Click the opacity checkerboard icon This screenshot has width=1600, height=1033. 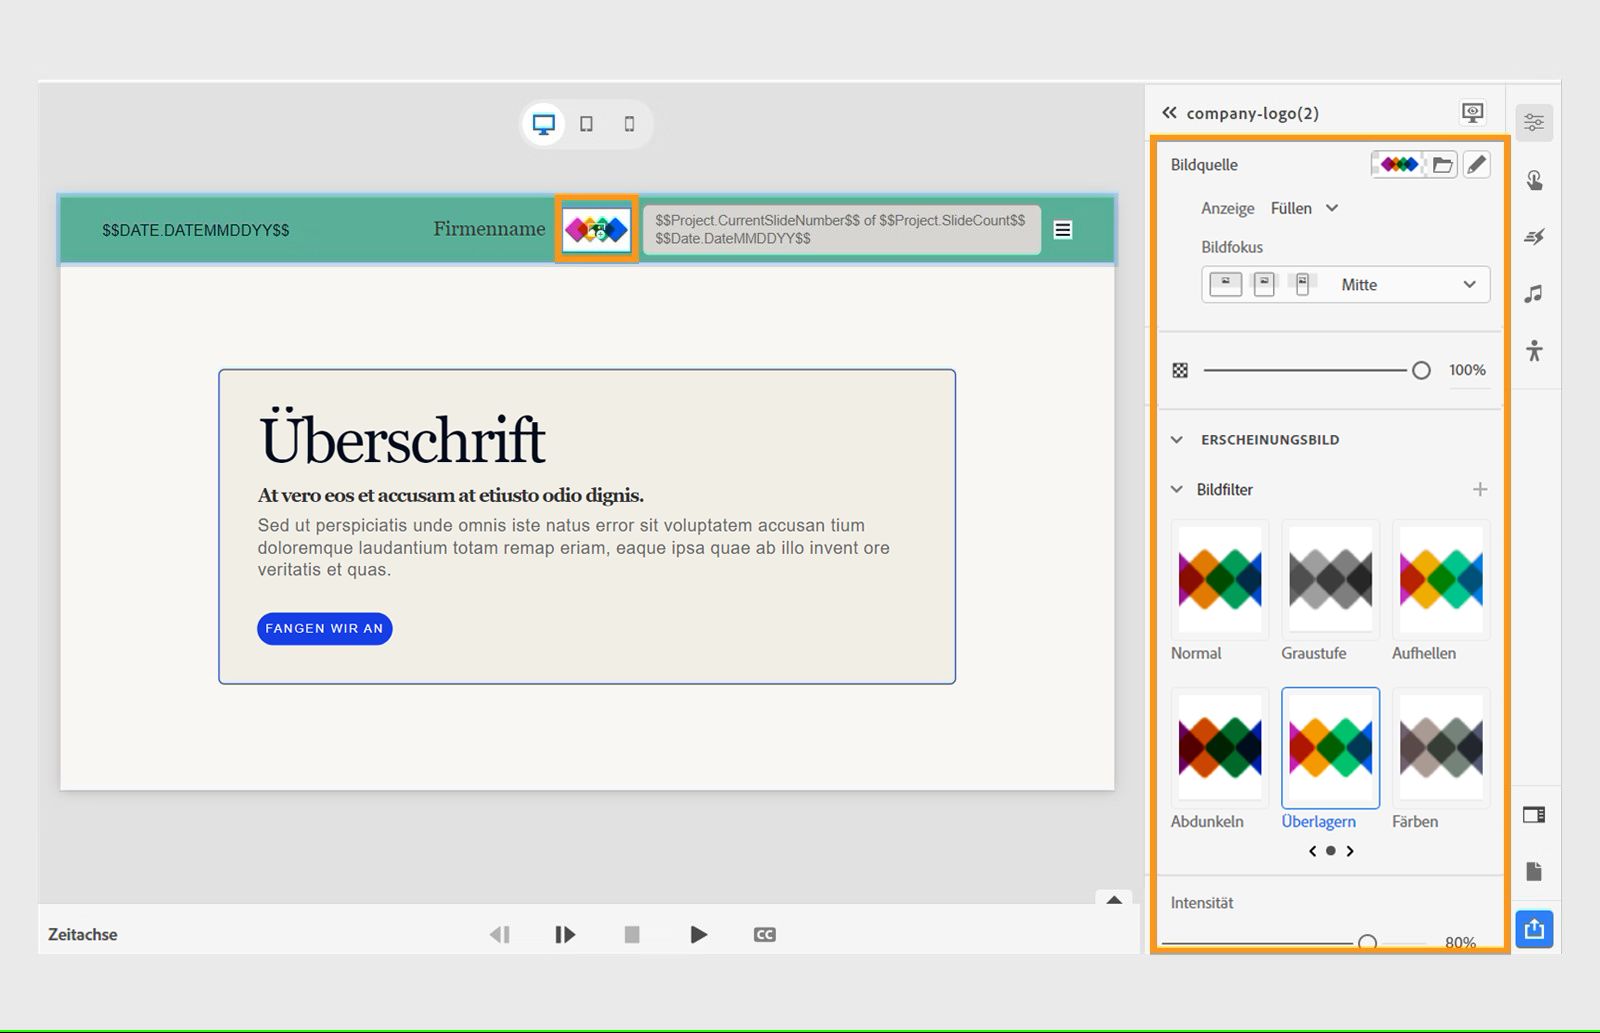(1180, 370)
